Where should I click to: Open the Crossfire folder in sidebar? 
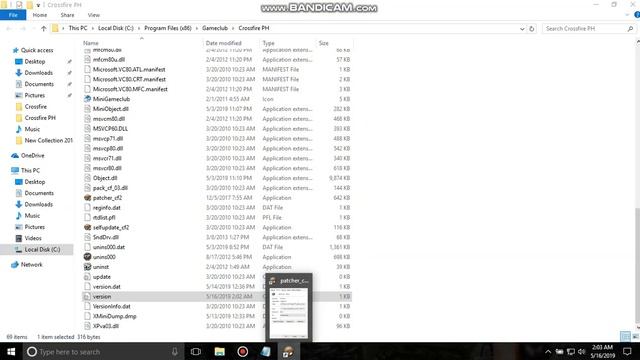(36, 107)
